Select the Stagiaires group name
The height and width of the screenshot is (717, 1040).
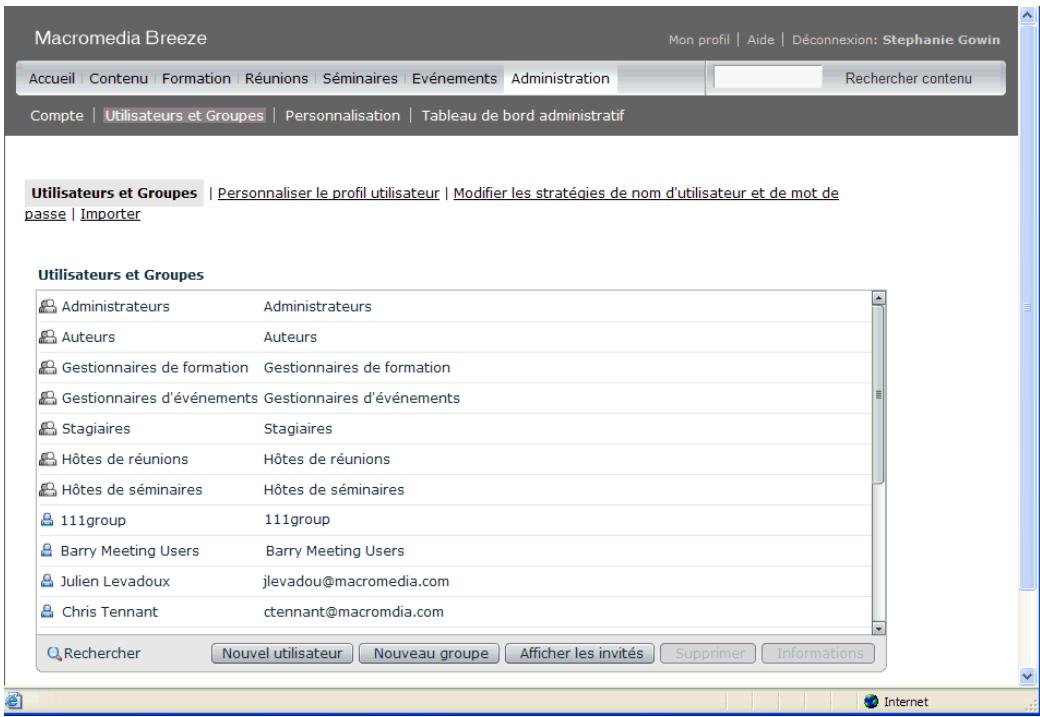[96, 428]
